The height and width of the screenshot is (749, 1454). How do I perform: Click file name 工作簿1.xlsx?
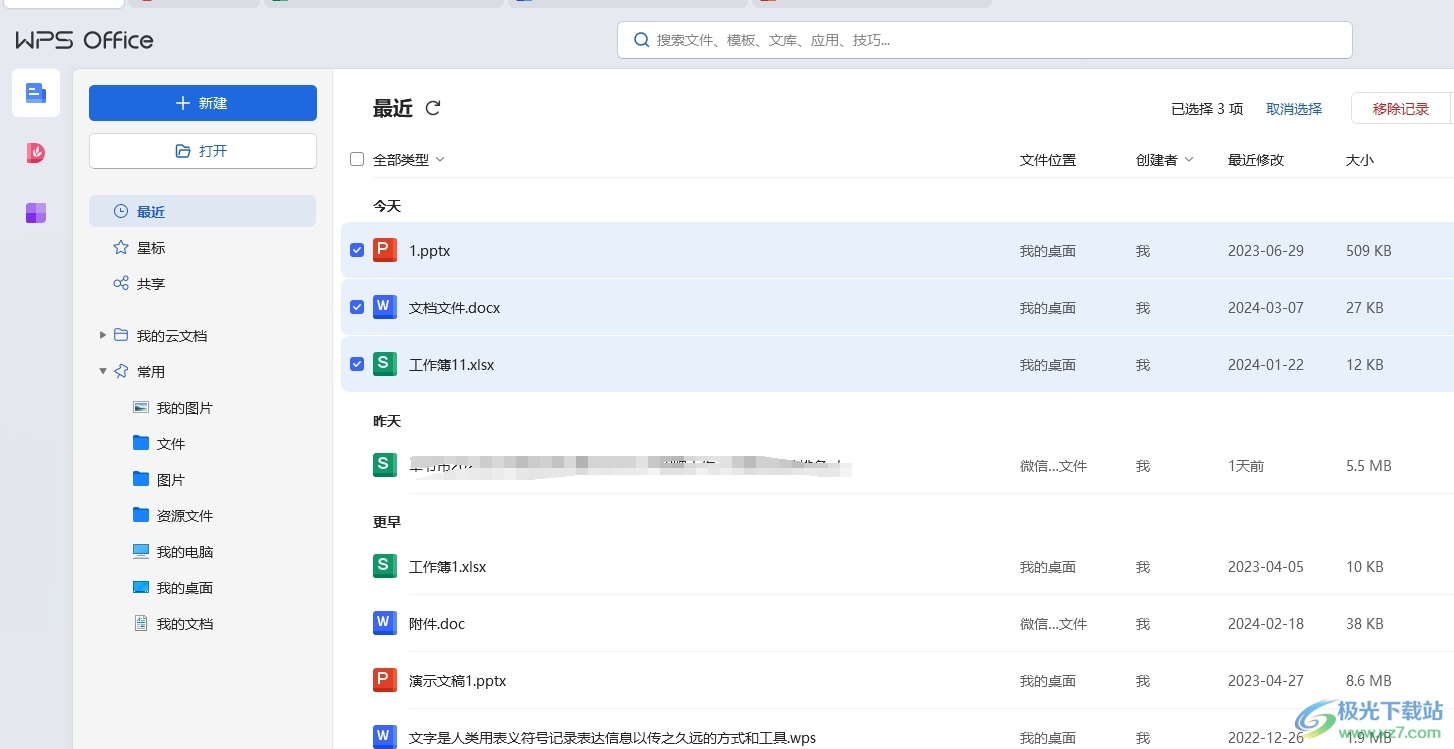[448, 567]
